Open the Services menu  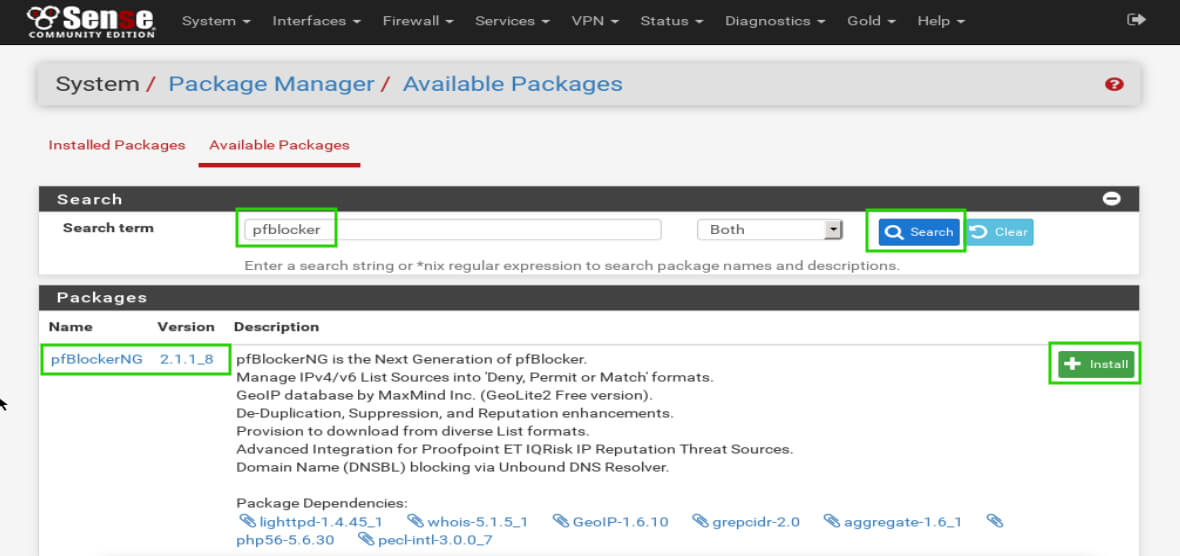pyautogui.click(x=512, y=21)
